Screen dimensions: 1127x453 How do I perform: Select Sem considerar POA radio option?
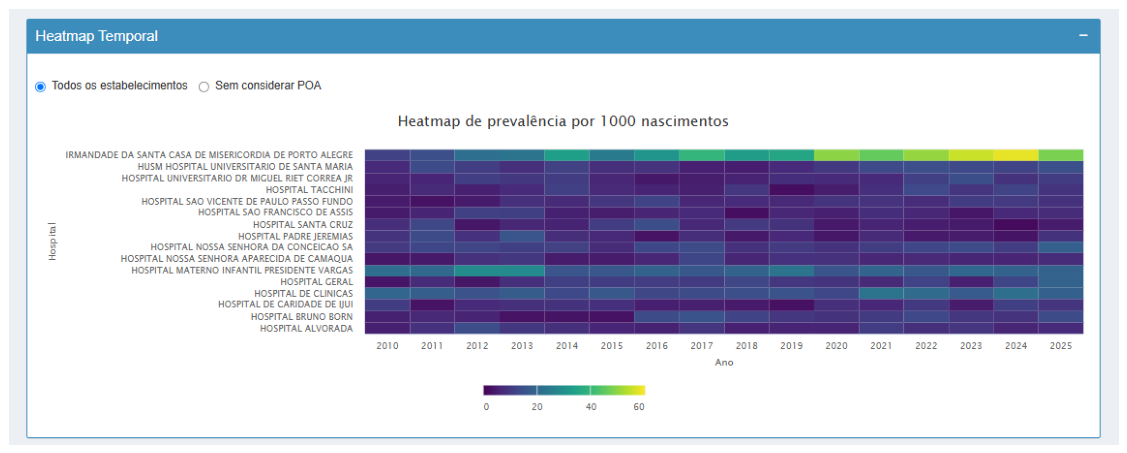click(x=203, y=86)
